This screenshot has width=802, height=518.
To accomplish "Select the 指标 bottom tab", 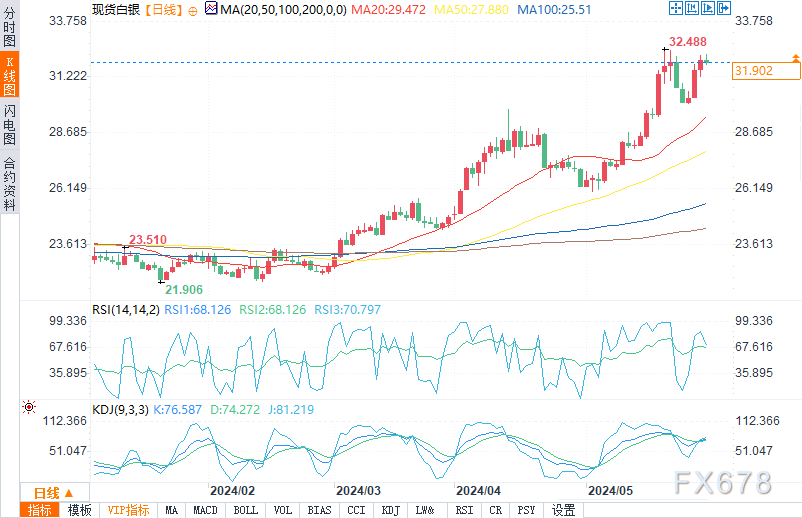I will point(40,510).
